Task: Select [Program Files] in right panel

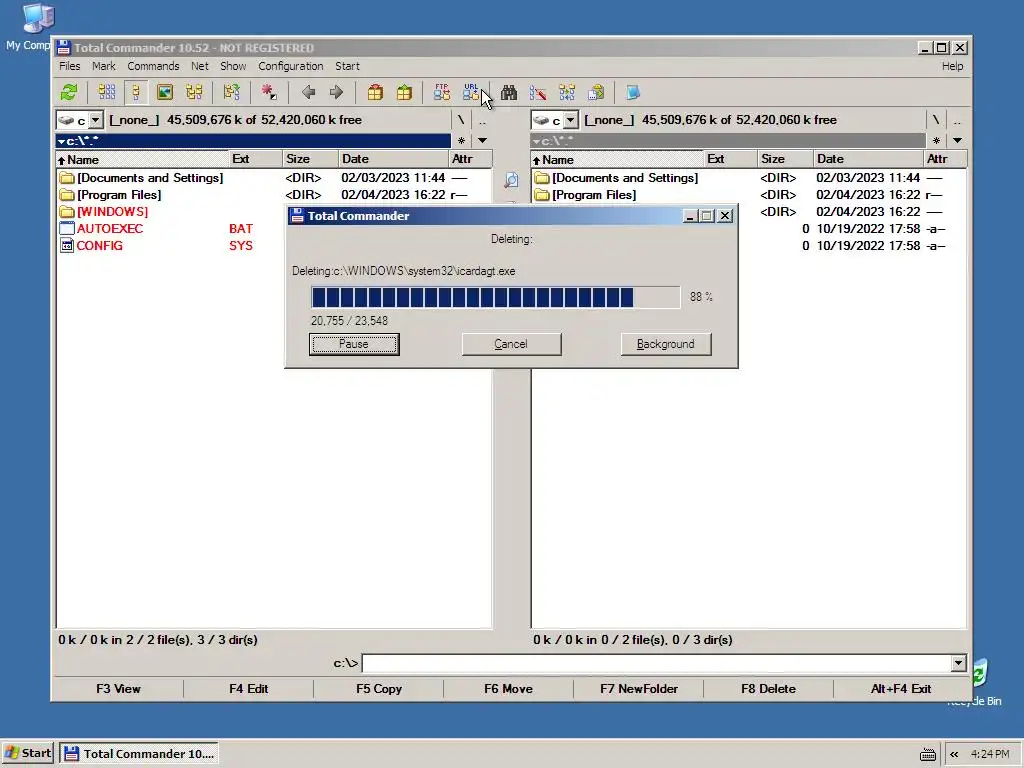Action: [594, 195]
